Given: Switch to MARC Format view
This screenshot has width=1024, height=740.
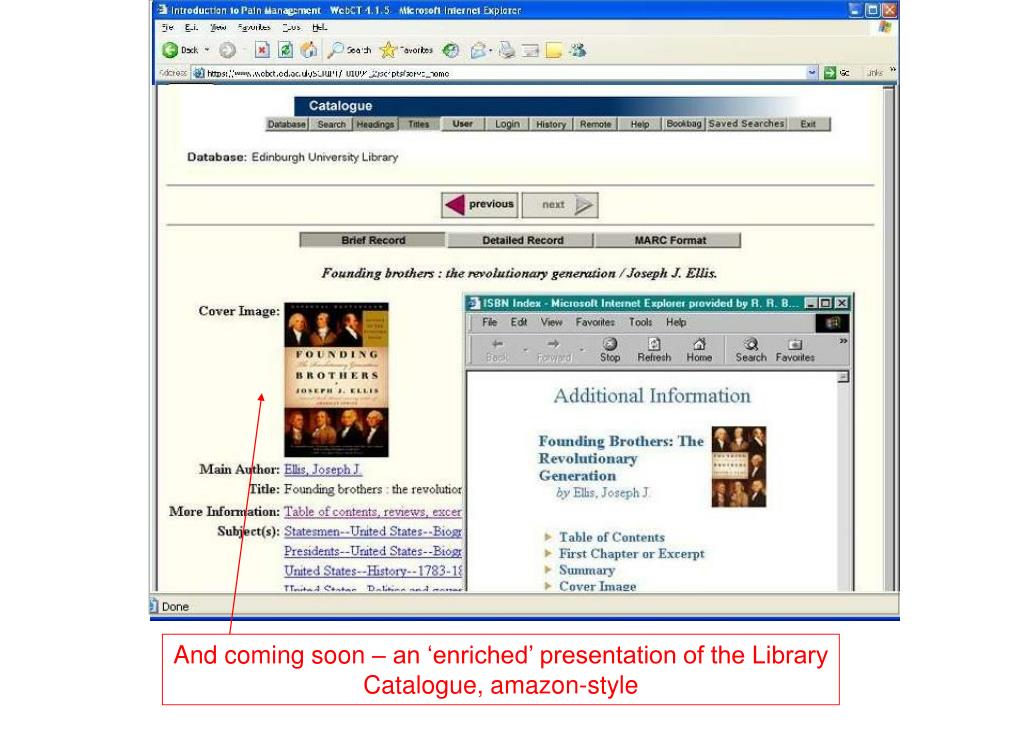Looking at the screenshot, I should point(668,240).
